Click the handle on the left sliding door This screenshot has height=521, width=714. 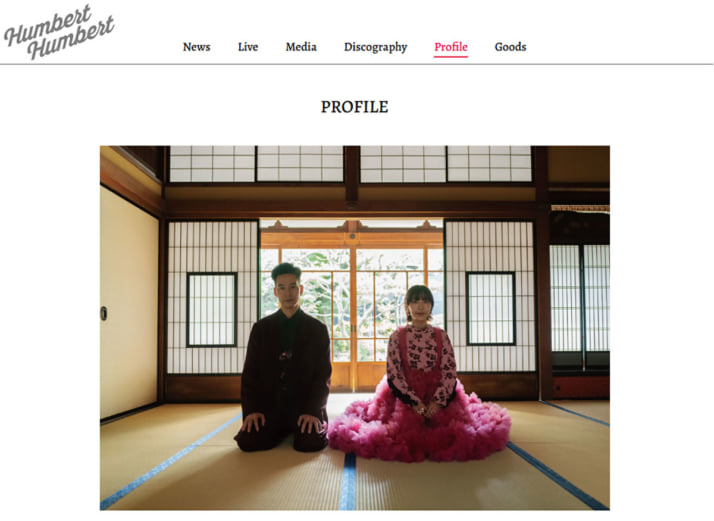tap(104, 313)
